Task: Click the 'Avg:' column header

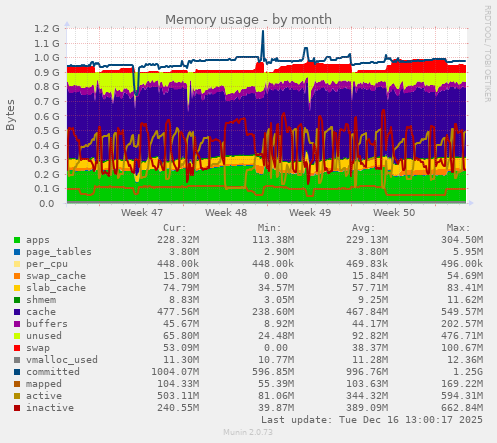Action: (x=364, y=228)
